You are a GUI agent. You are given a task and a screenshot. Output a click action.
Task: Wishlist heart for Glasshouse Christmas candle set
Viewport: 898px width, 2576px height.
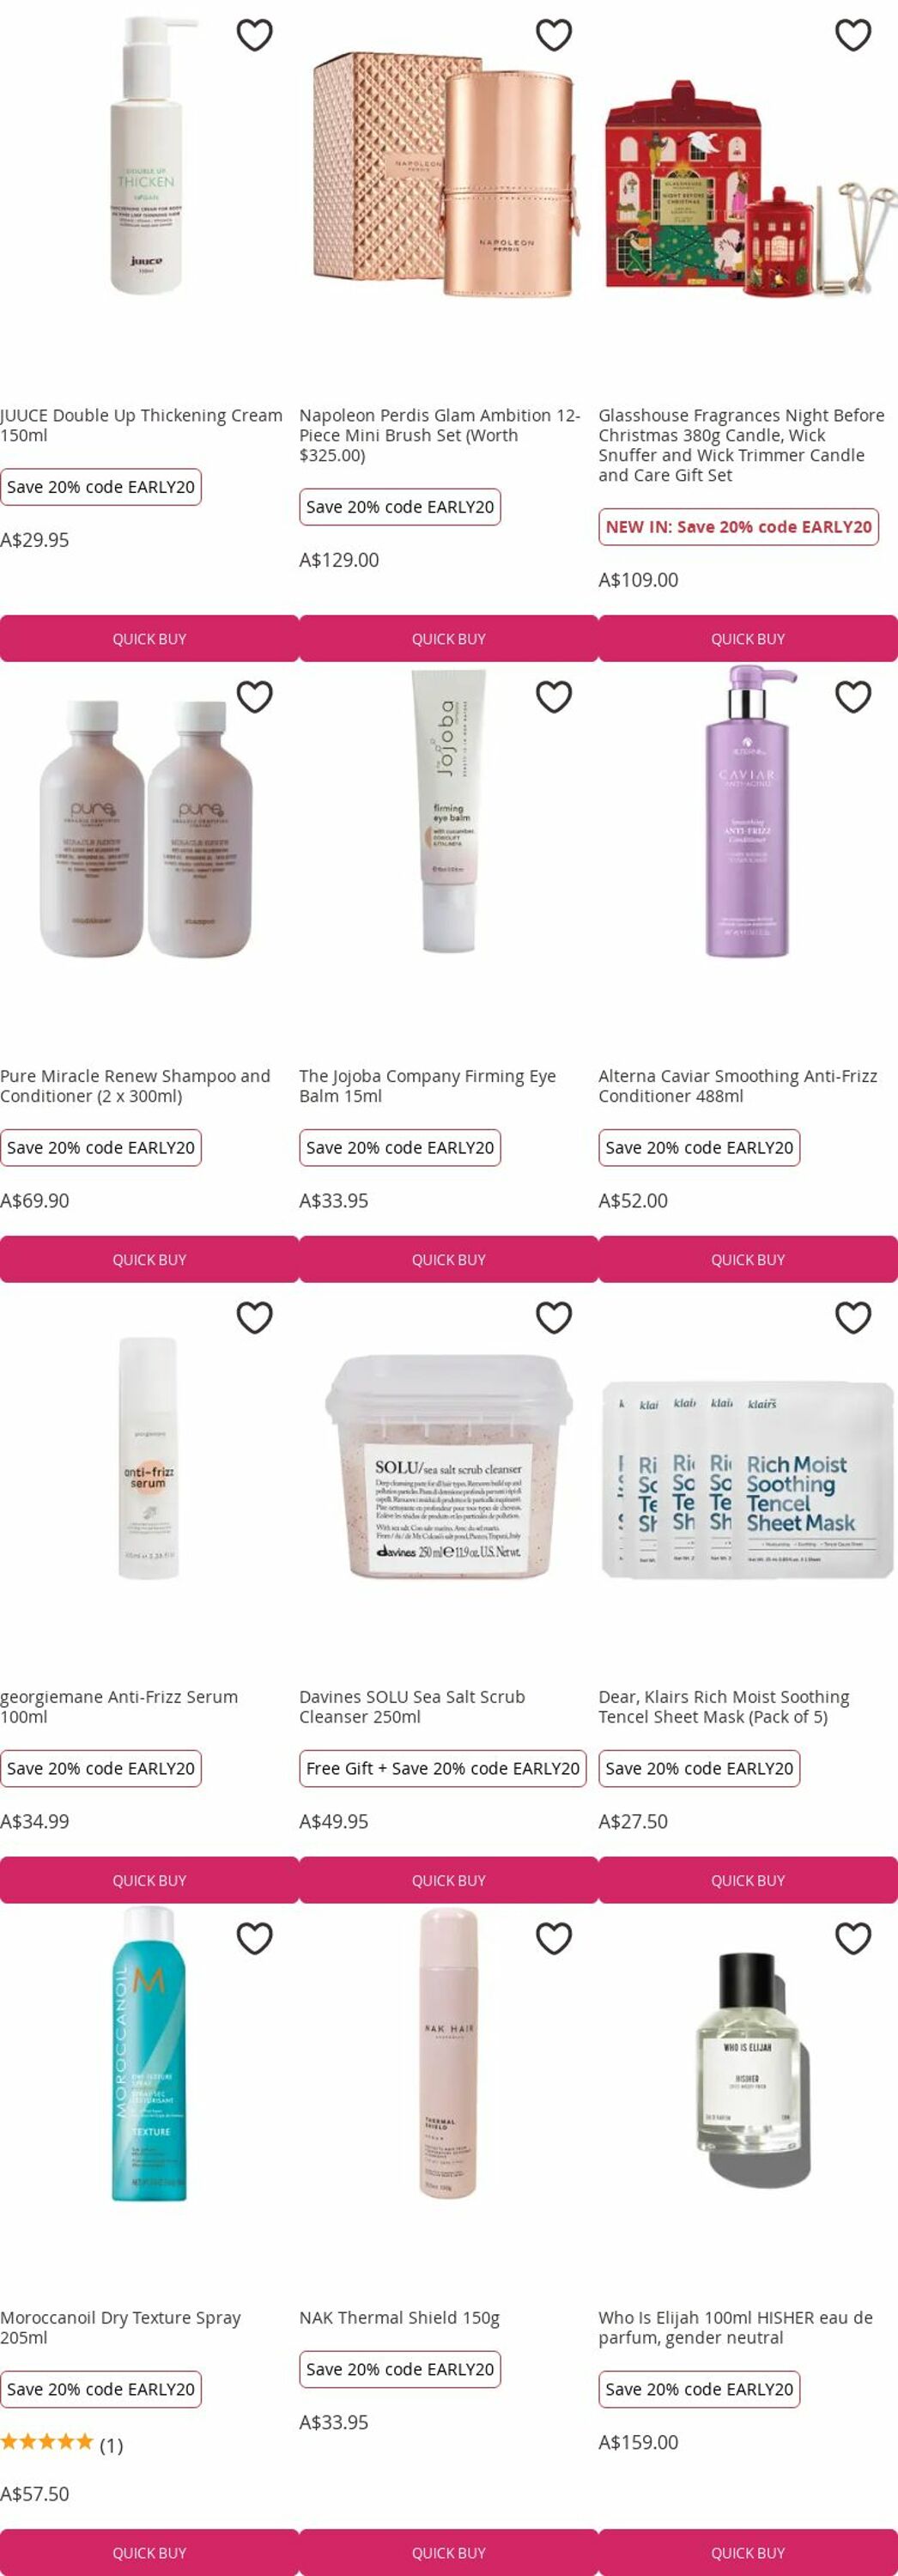point(852,35)
